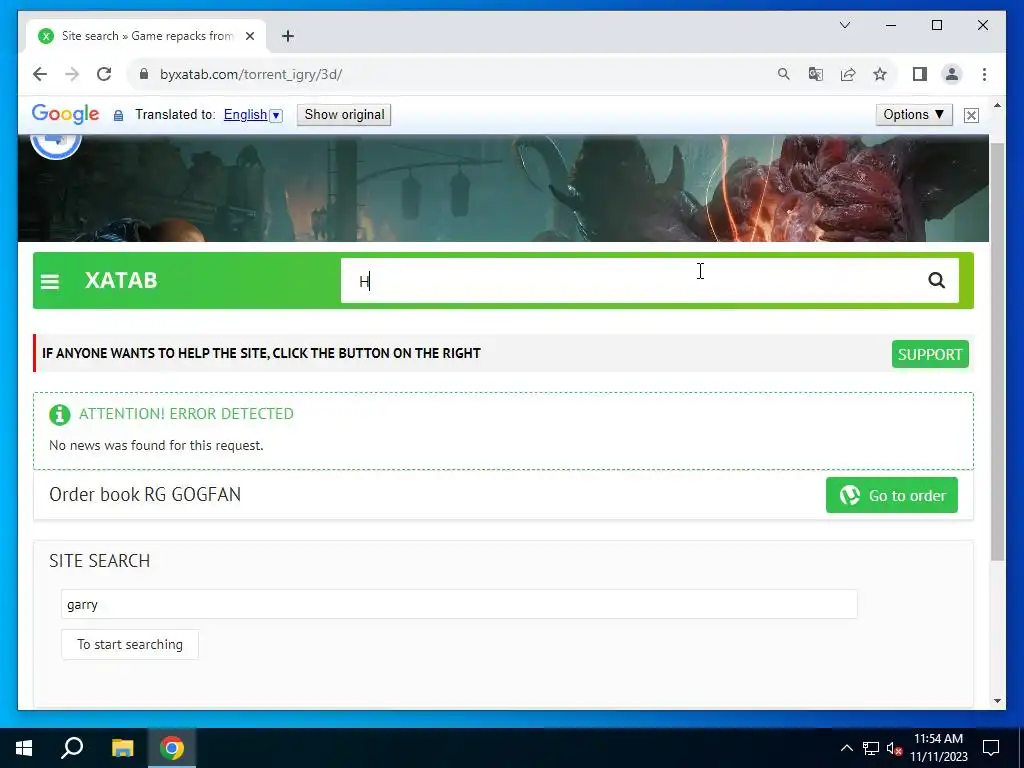1024x768 pixels.
Task: Click the magnifier icon in the green search bar
Action: click(x=936, y=280)
